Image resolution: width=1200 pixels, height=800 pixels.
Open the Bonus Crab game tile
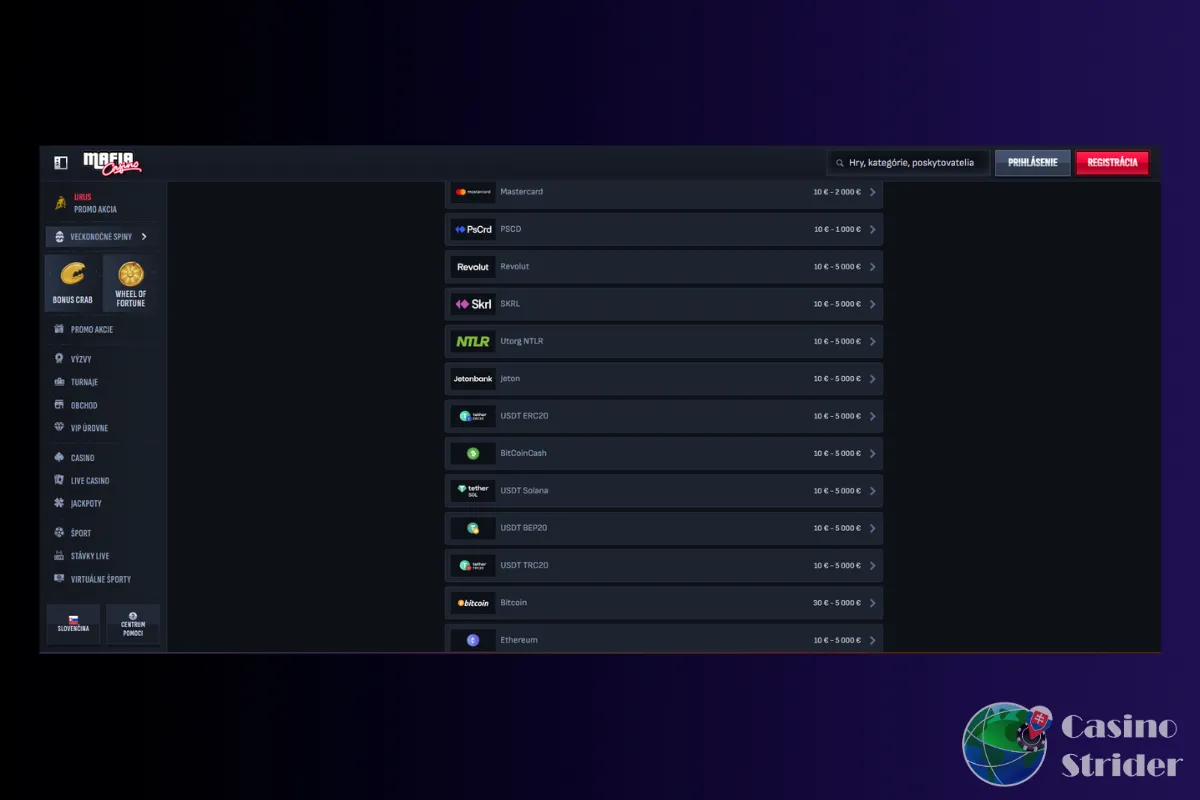72,282
